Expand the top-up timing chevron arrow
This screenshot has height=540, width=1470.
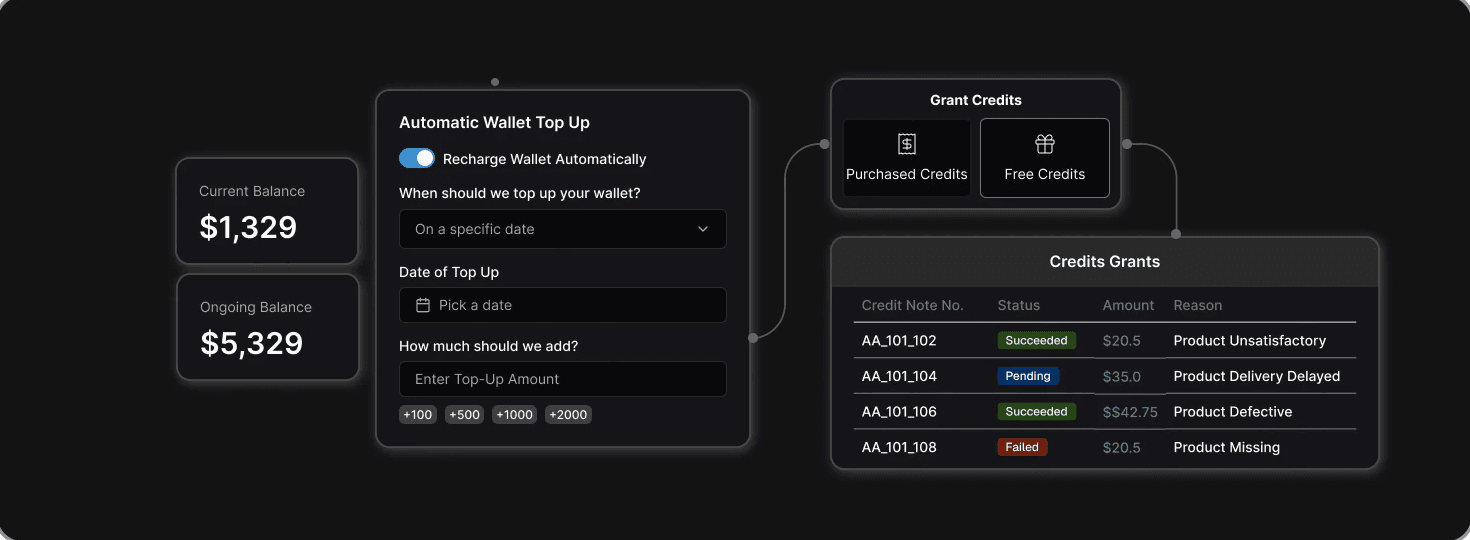tap(703, 229)
